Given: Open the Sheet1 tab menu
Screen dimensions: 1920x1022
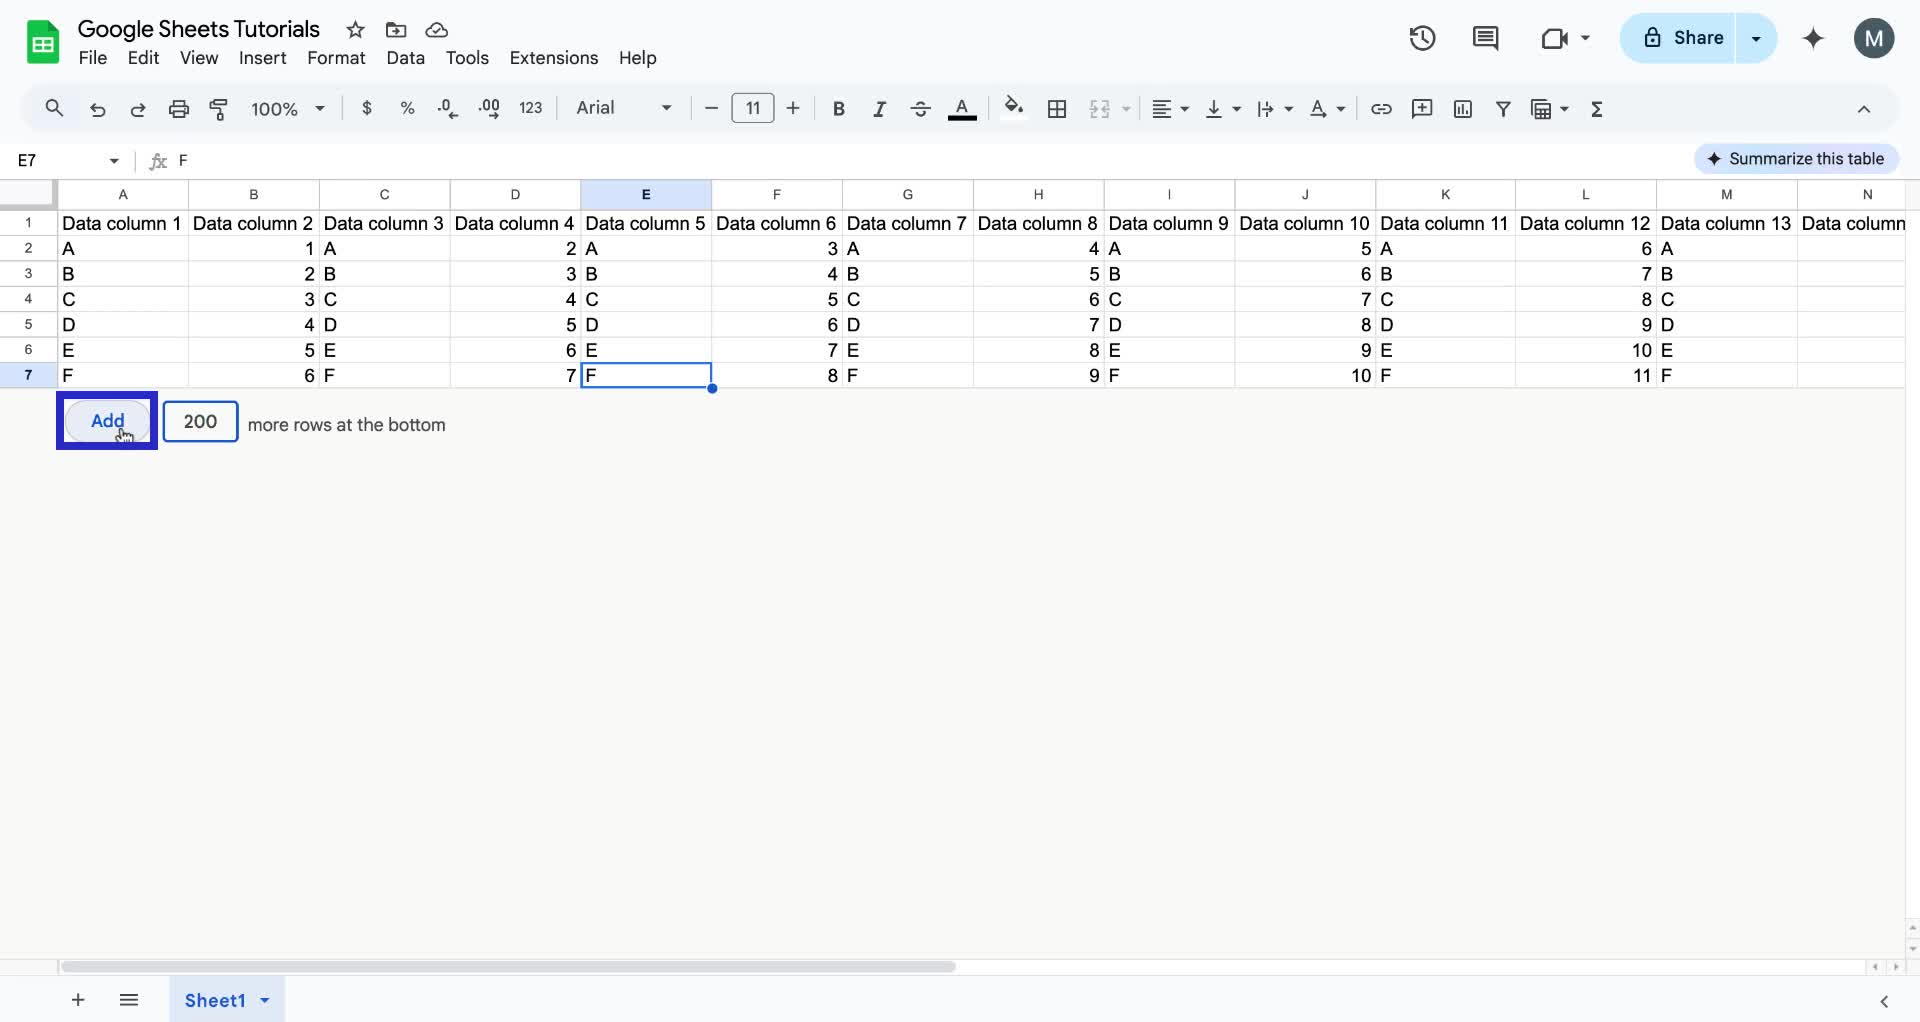Looking at the screenshot, I should pyautogui.click(x=264, y=1000).
